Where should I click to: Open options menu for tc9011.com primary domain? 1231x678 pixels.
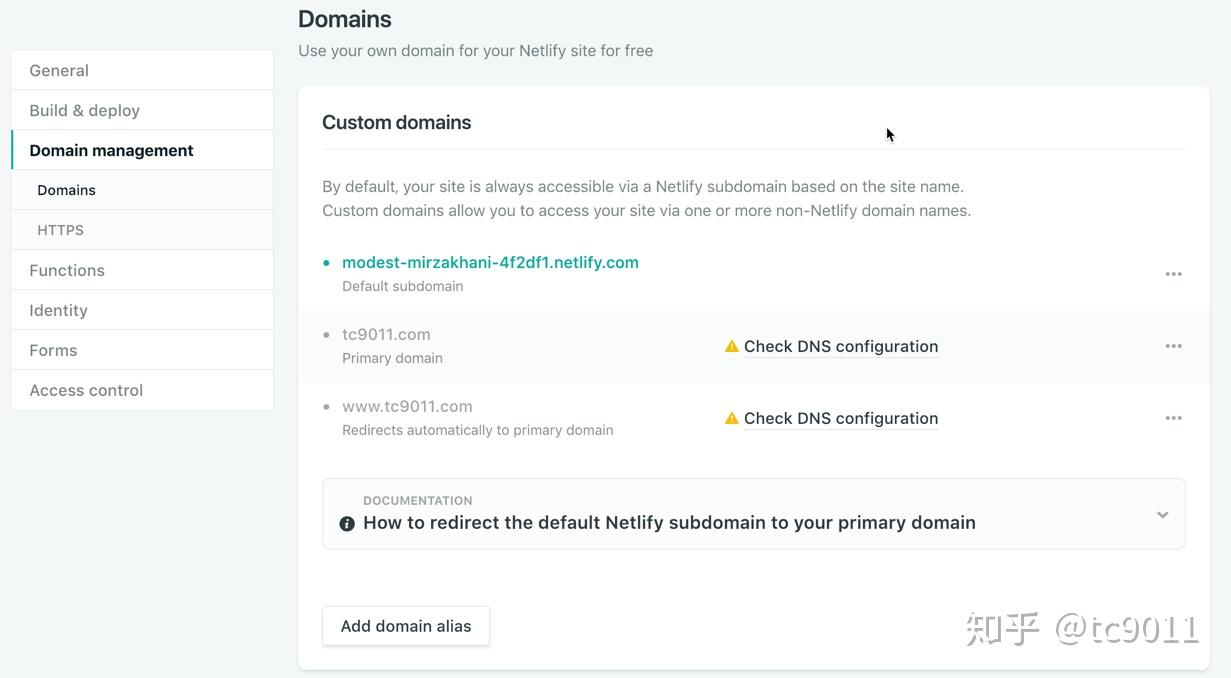pos(1174,345)
